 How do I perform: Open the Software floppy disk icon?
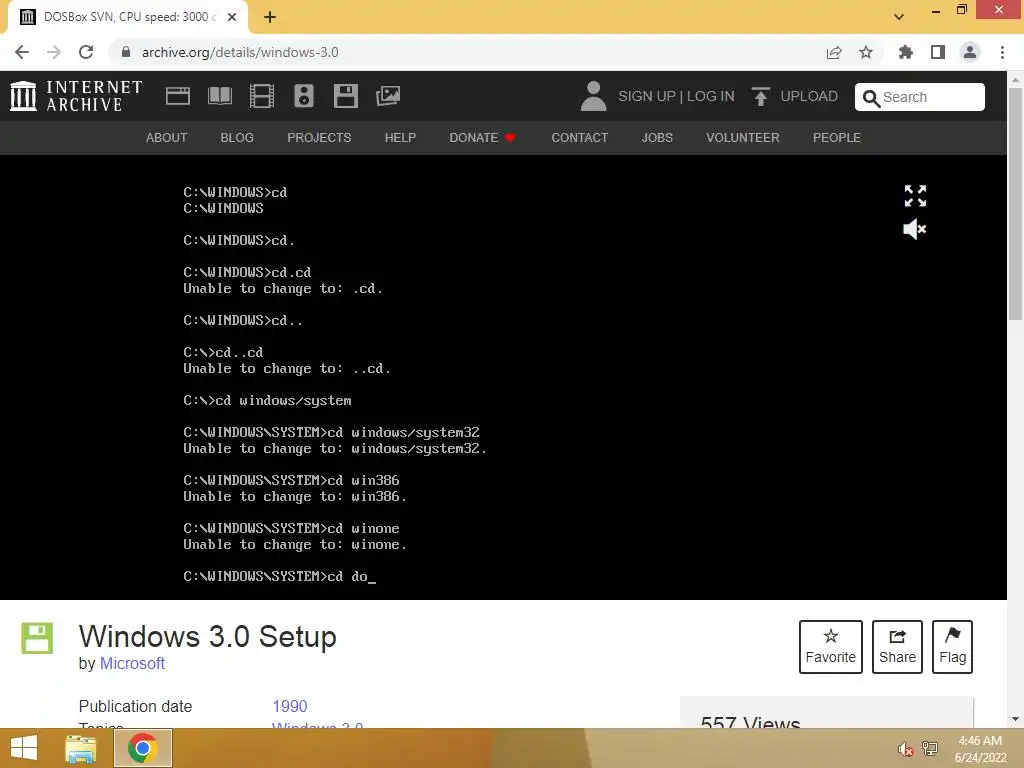tap(345, 96)
